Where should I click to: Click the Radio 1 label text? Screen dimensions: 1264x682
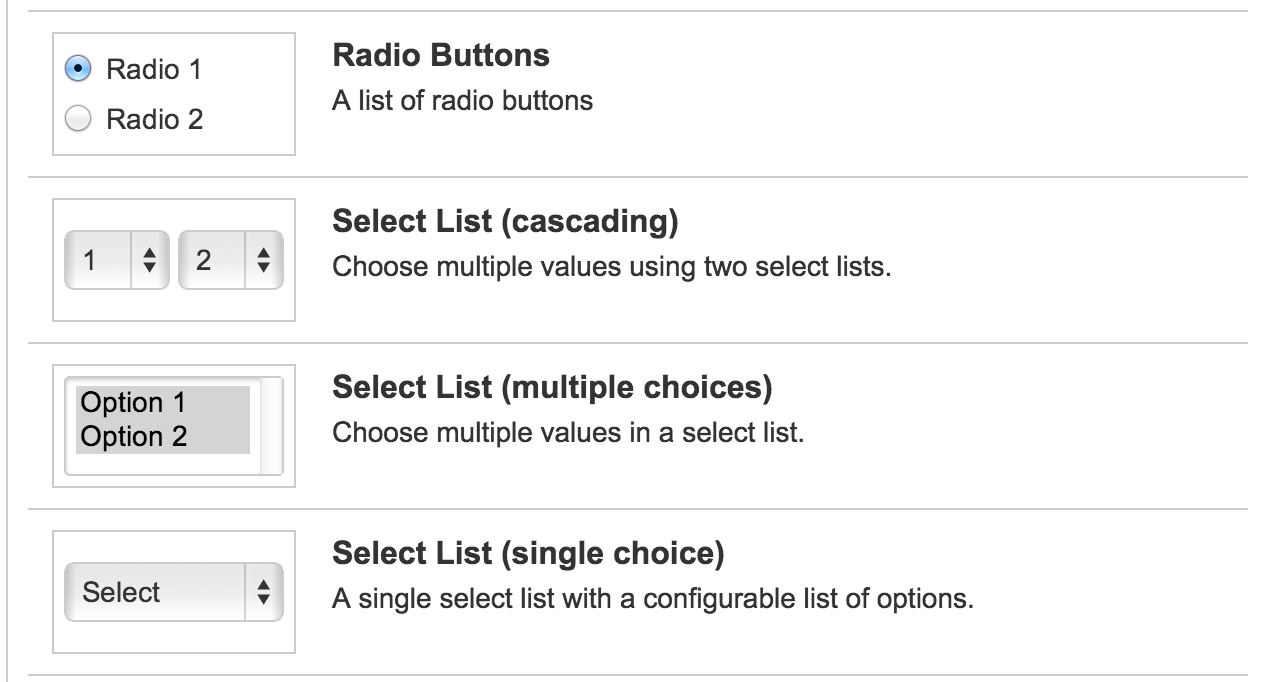click(154, 69)
